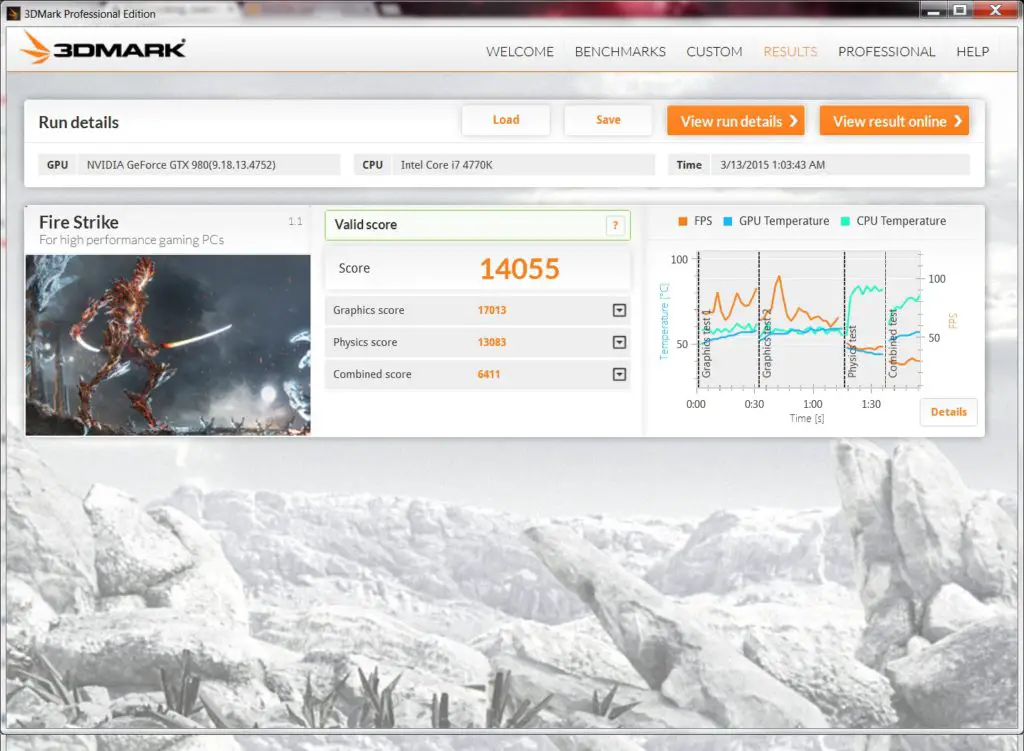This screenshot has width=1024, height=751.
Task: Open the Professional tab
Action: [887, 52]
